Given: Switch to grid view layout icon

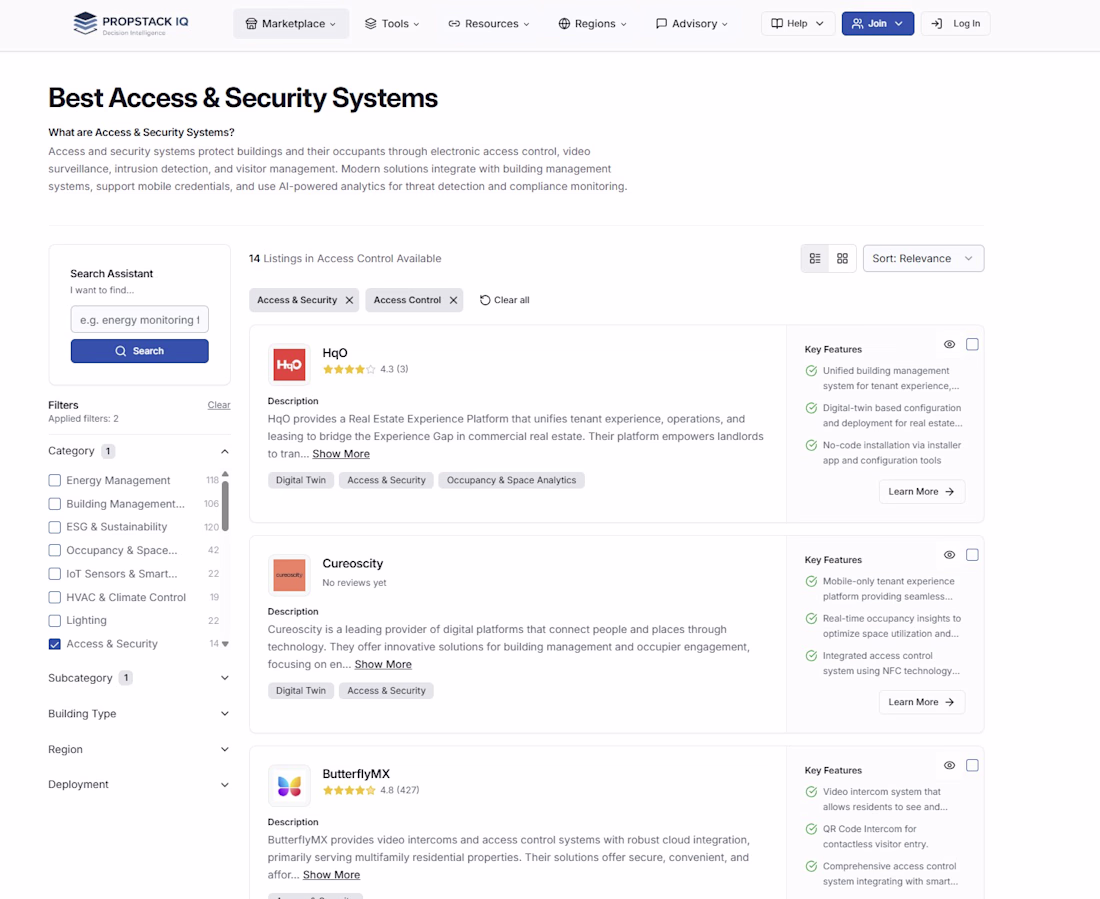Looking at the screenshot, I should (842, 258).
